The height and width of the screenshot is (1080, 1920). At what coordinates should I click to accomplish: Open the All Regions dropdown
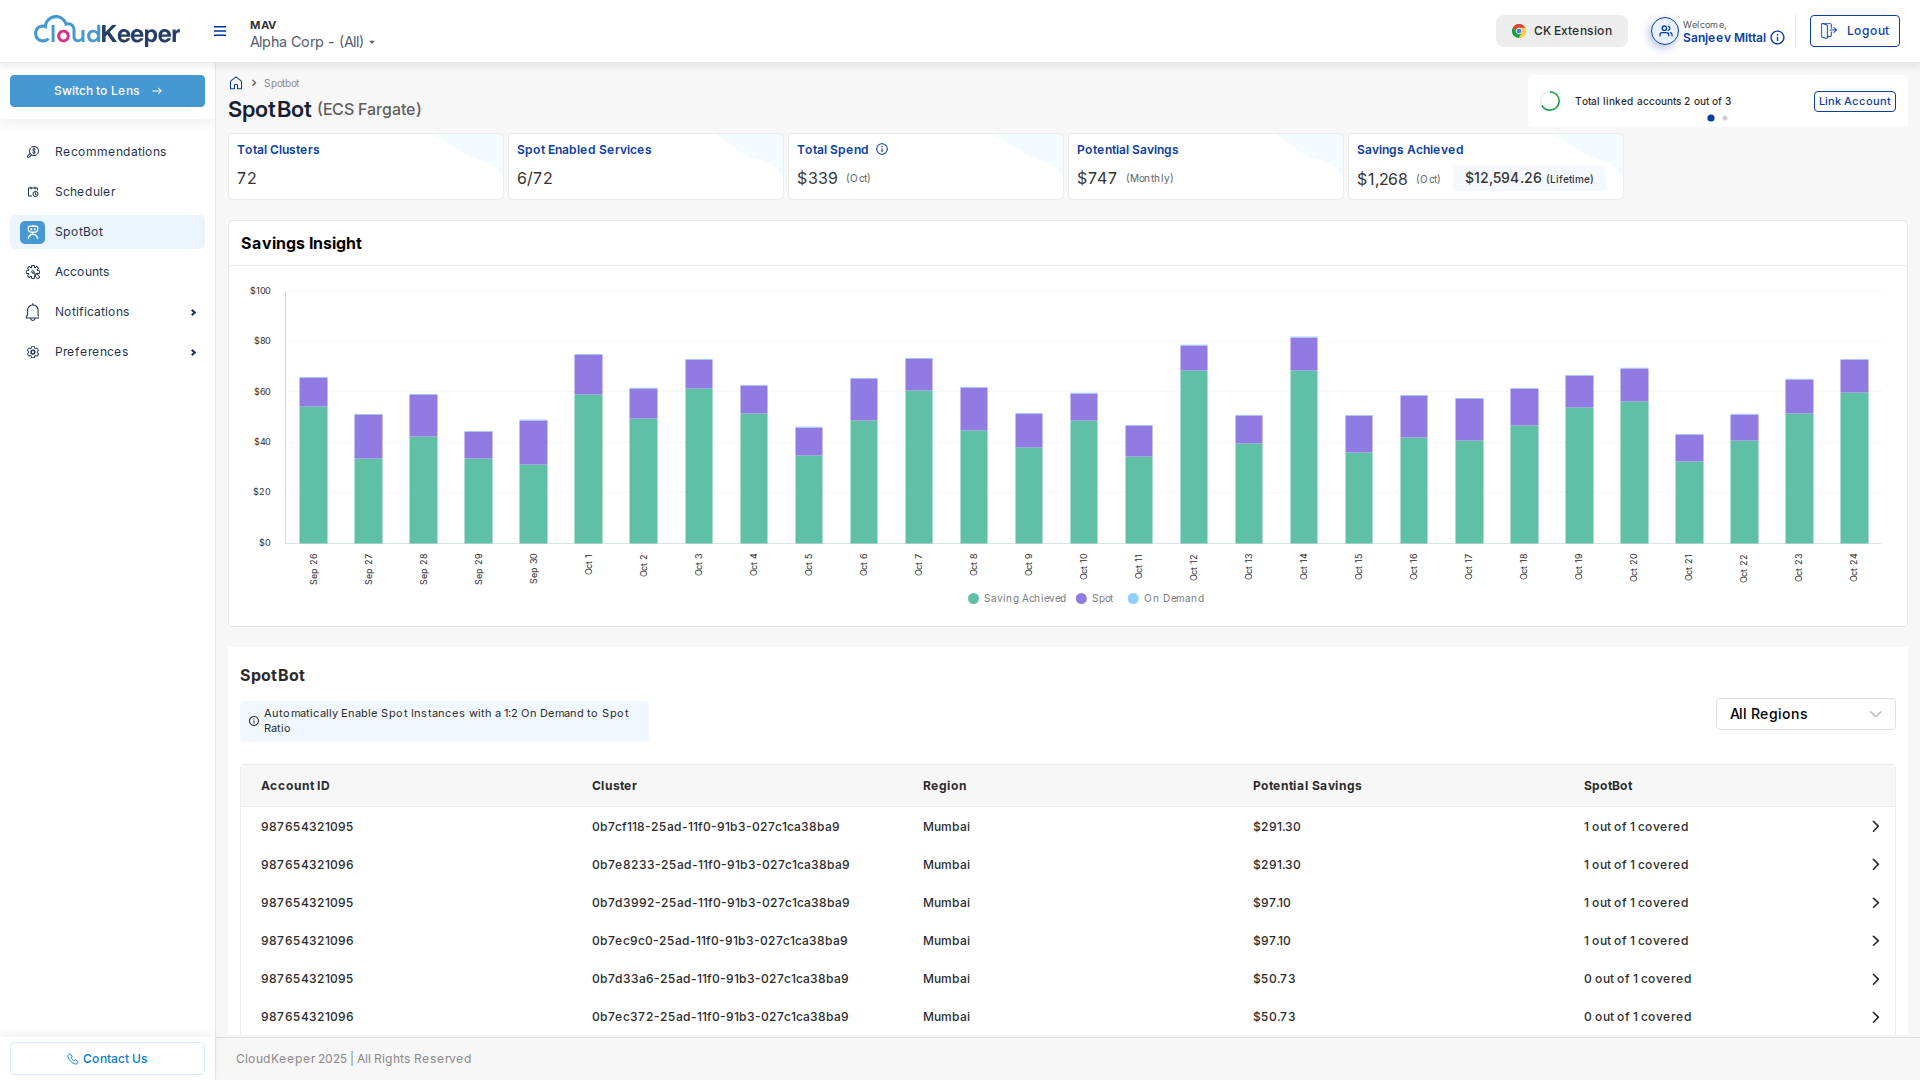pos(1805,714)
